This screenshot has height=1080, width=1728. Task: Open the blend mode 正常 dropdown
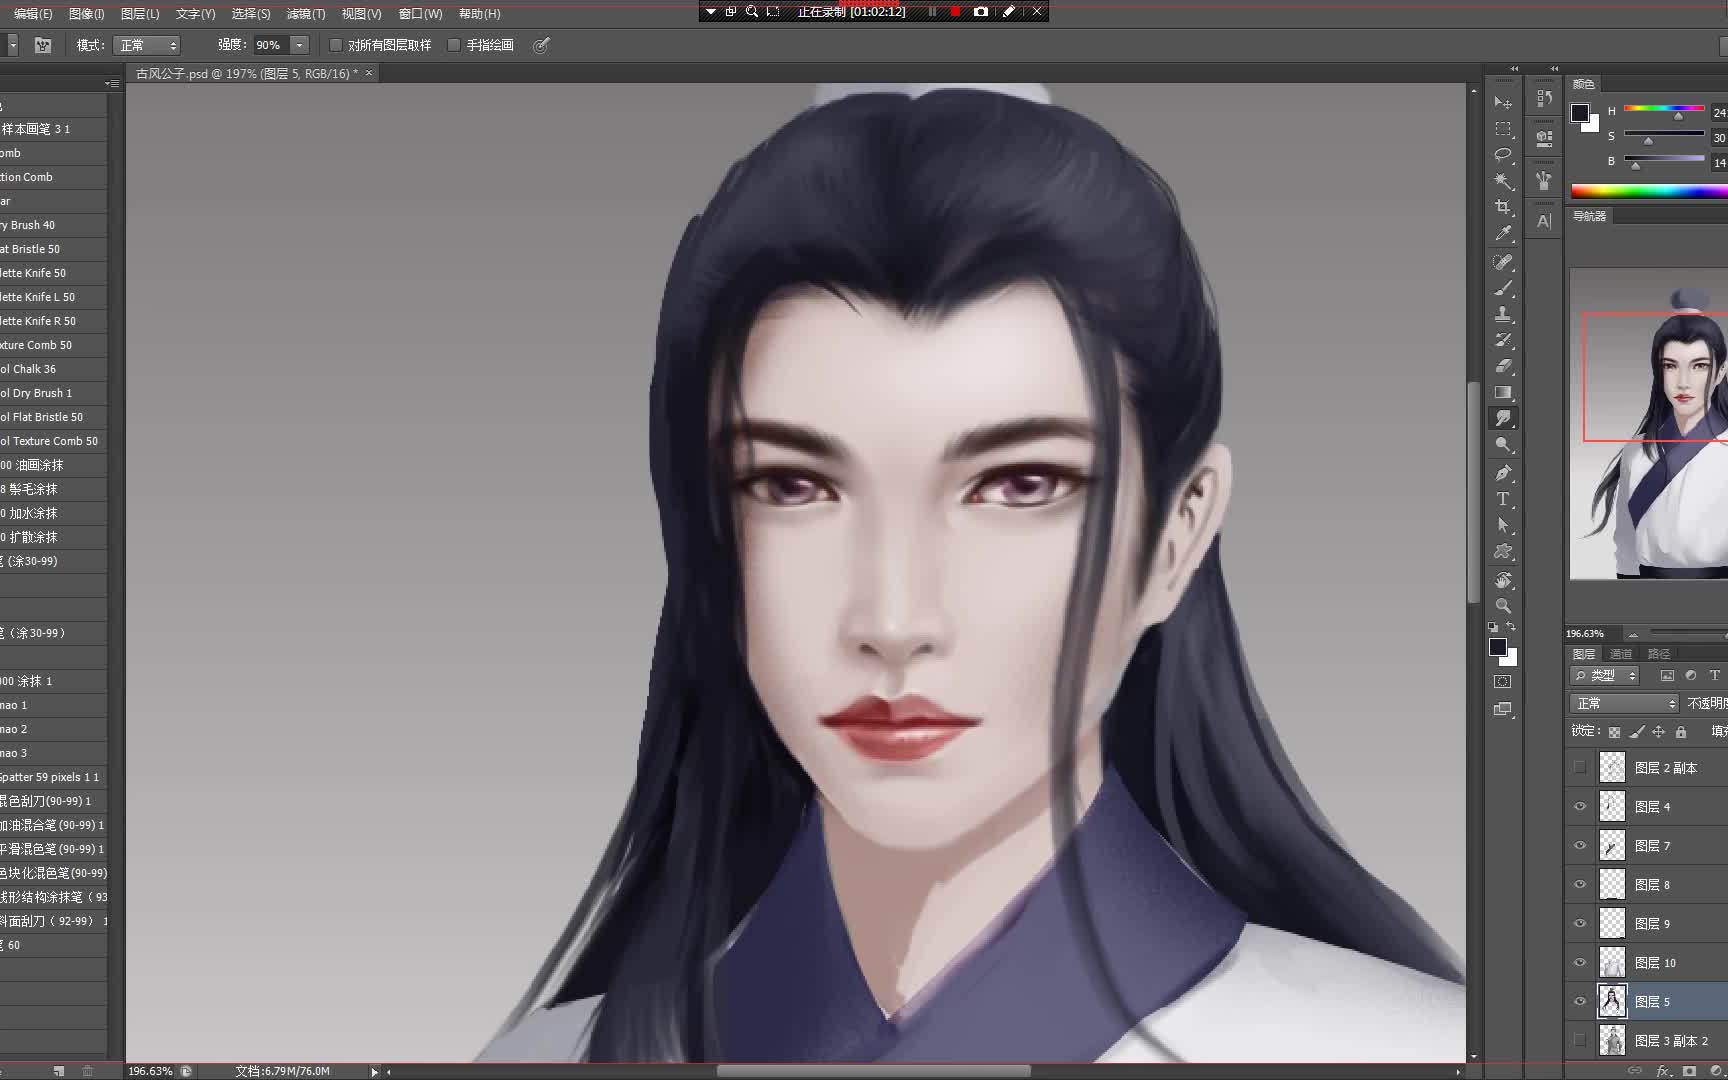coord(1623,703)
